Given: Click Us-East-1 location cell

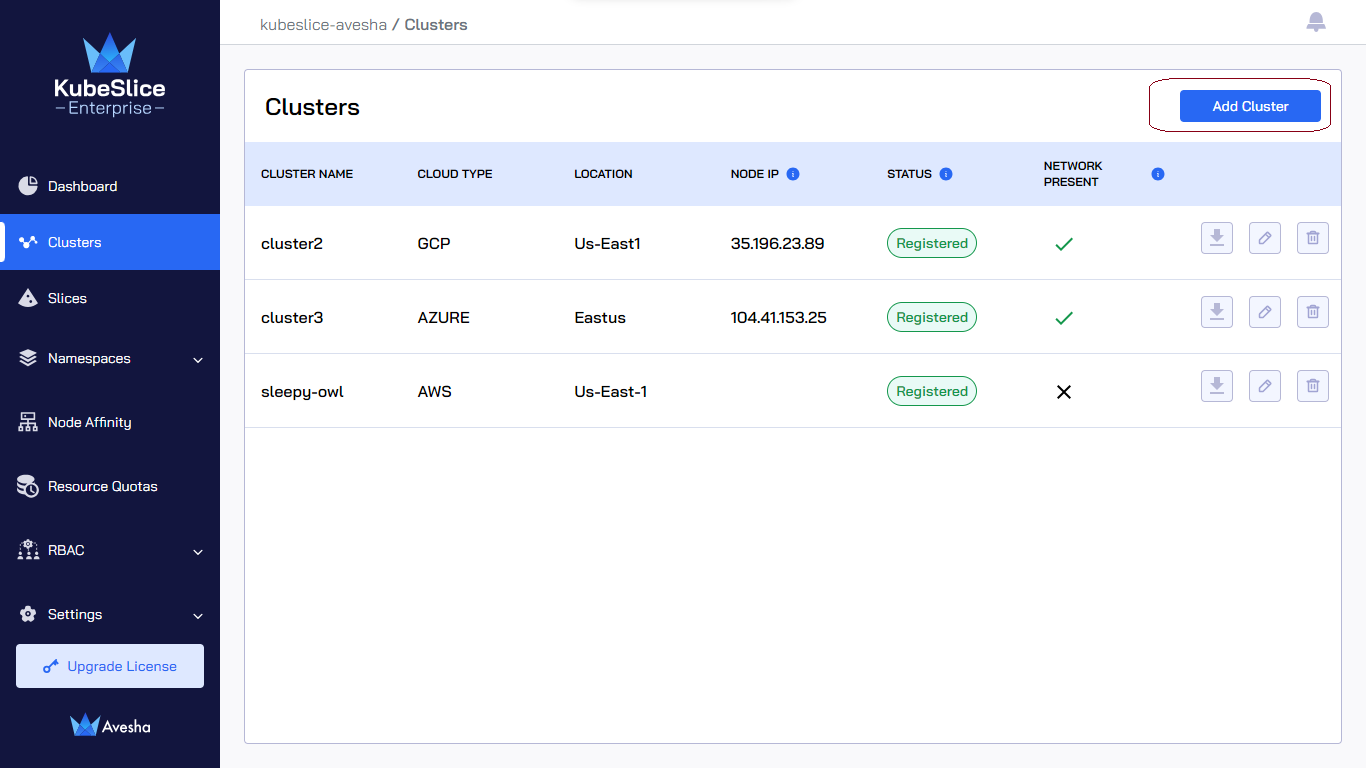Looking at the screenshot, I should pos(611,391).
